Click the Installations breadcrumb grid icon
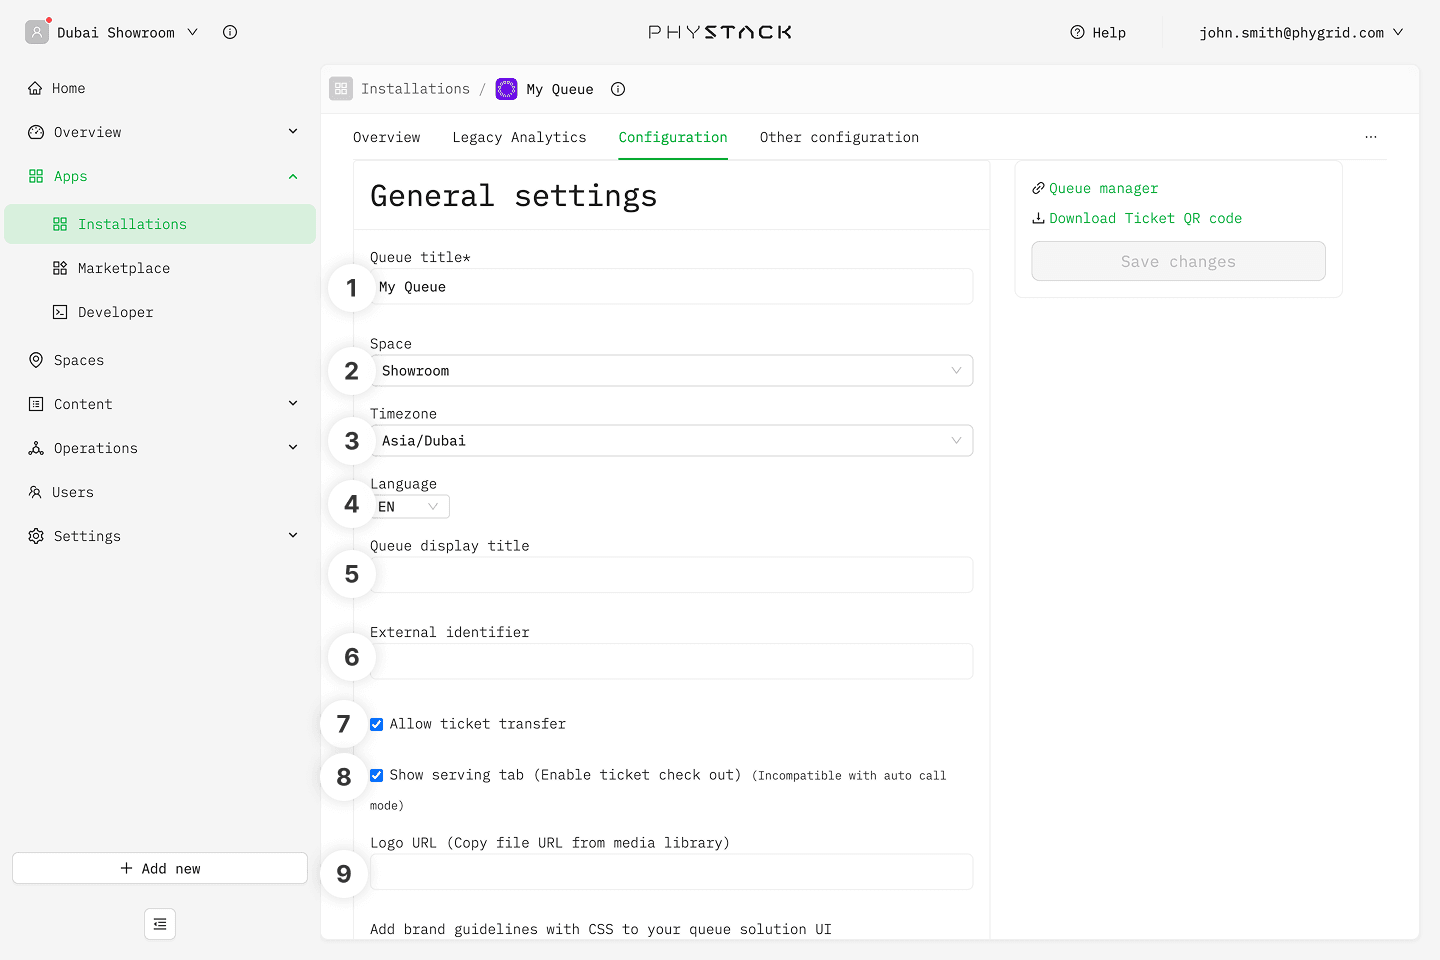1440x960 pixels. [x=341, y=89]
